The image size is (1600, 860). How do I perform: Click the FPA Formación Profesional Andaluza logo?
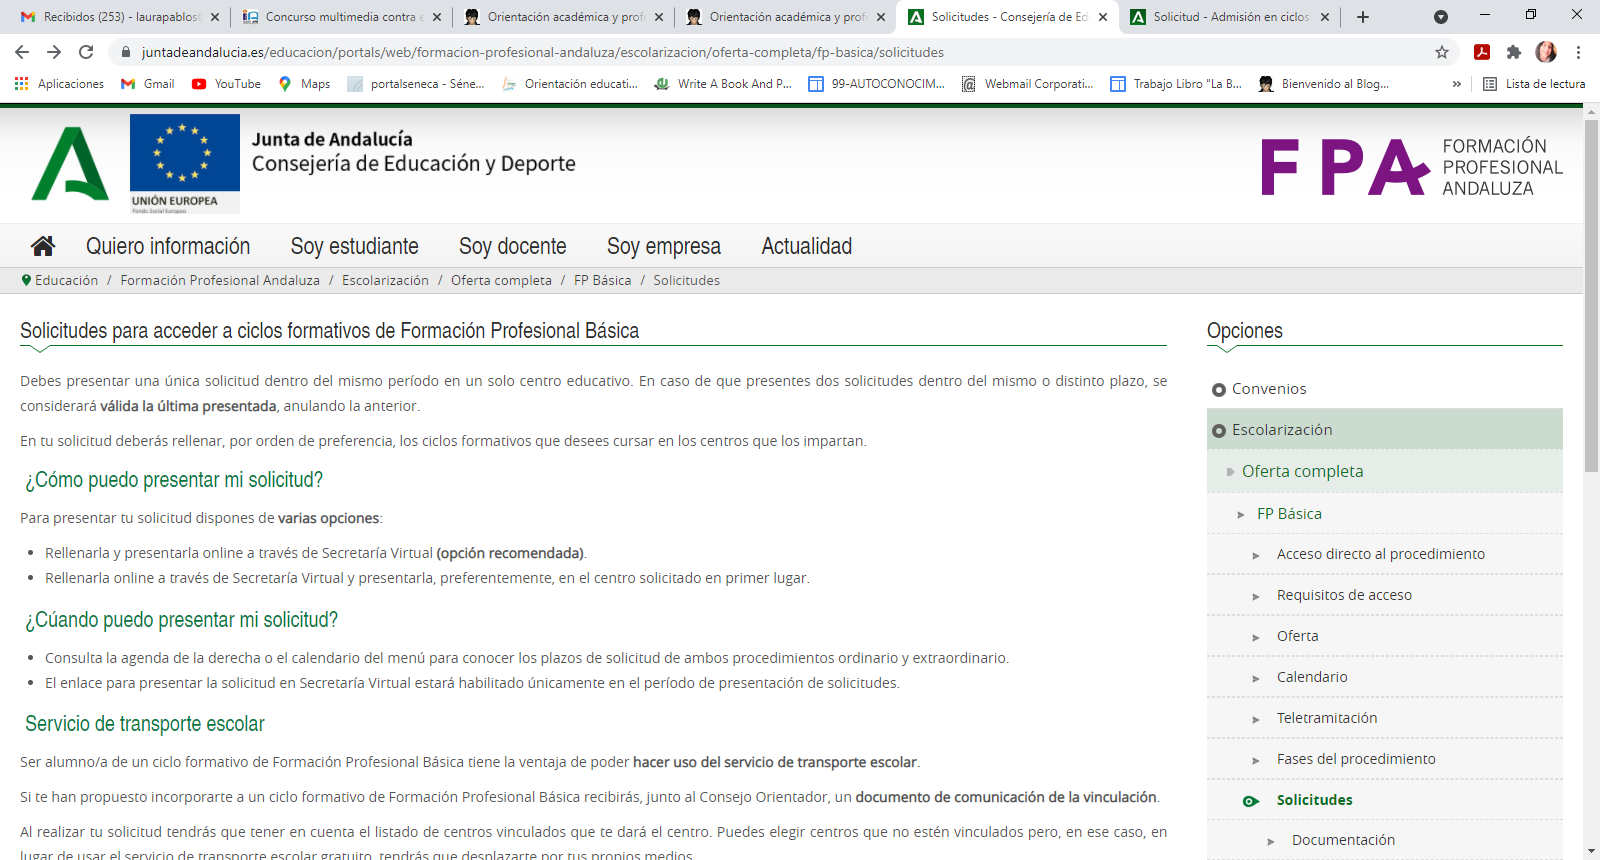pos(1411,167)
